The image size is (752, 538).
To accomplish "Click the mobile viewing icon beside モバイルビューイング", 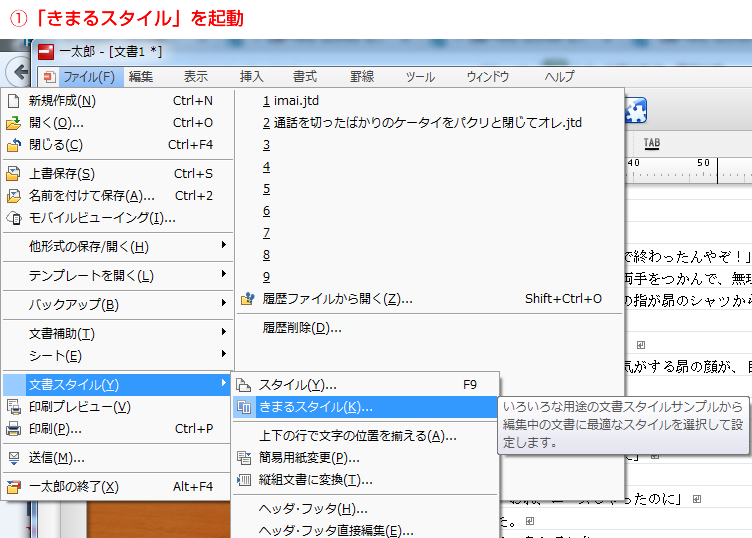I will (x=14, y=218).
